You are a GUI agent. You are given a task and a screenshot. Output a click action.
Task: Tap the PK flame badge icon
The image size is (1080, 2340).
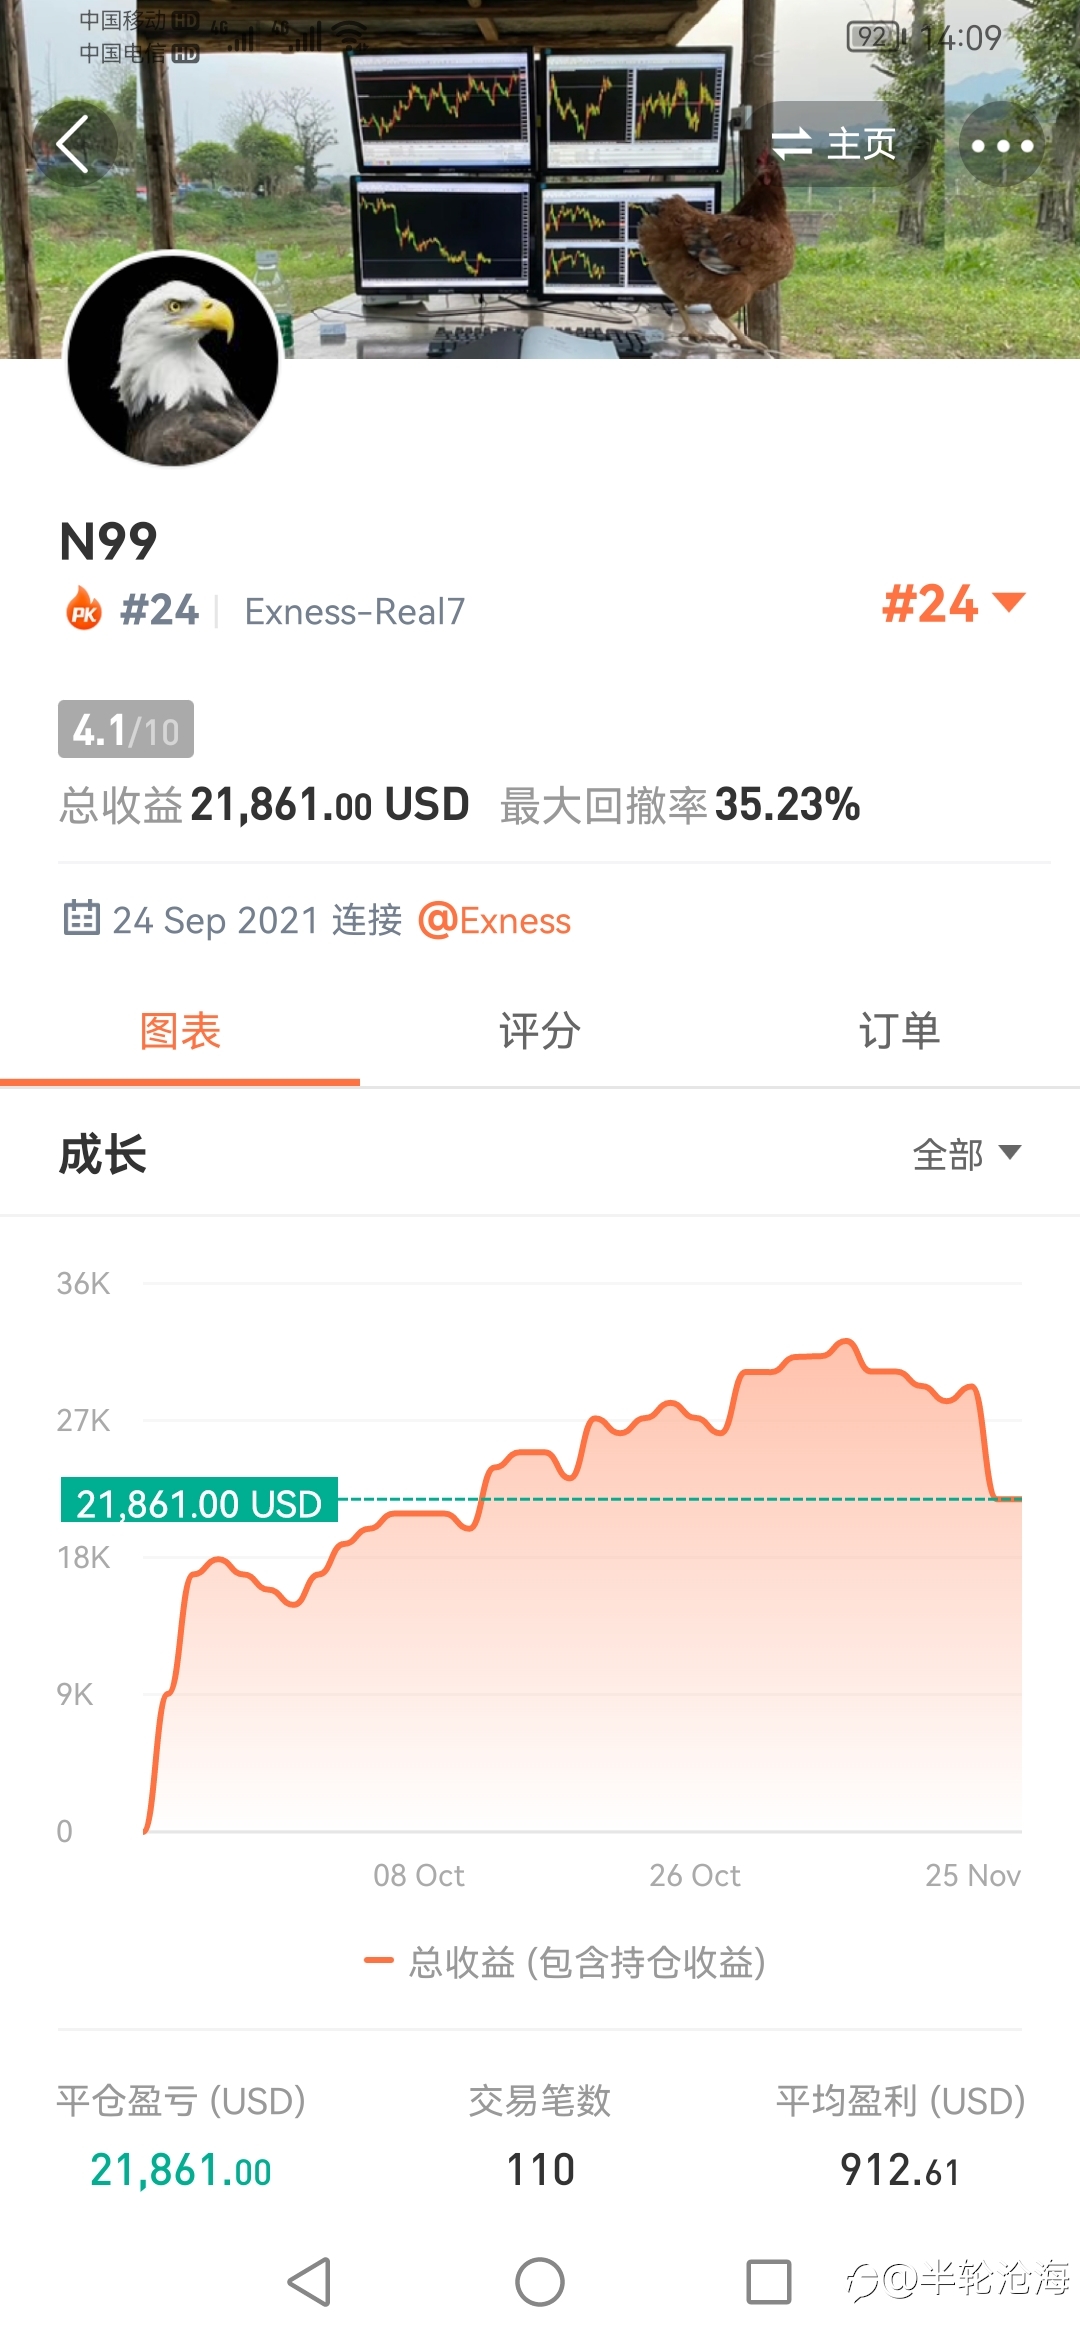click(83, 609)
